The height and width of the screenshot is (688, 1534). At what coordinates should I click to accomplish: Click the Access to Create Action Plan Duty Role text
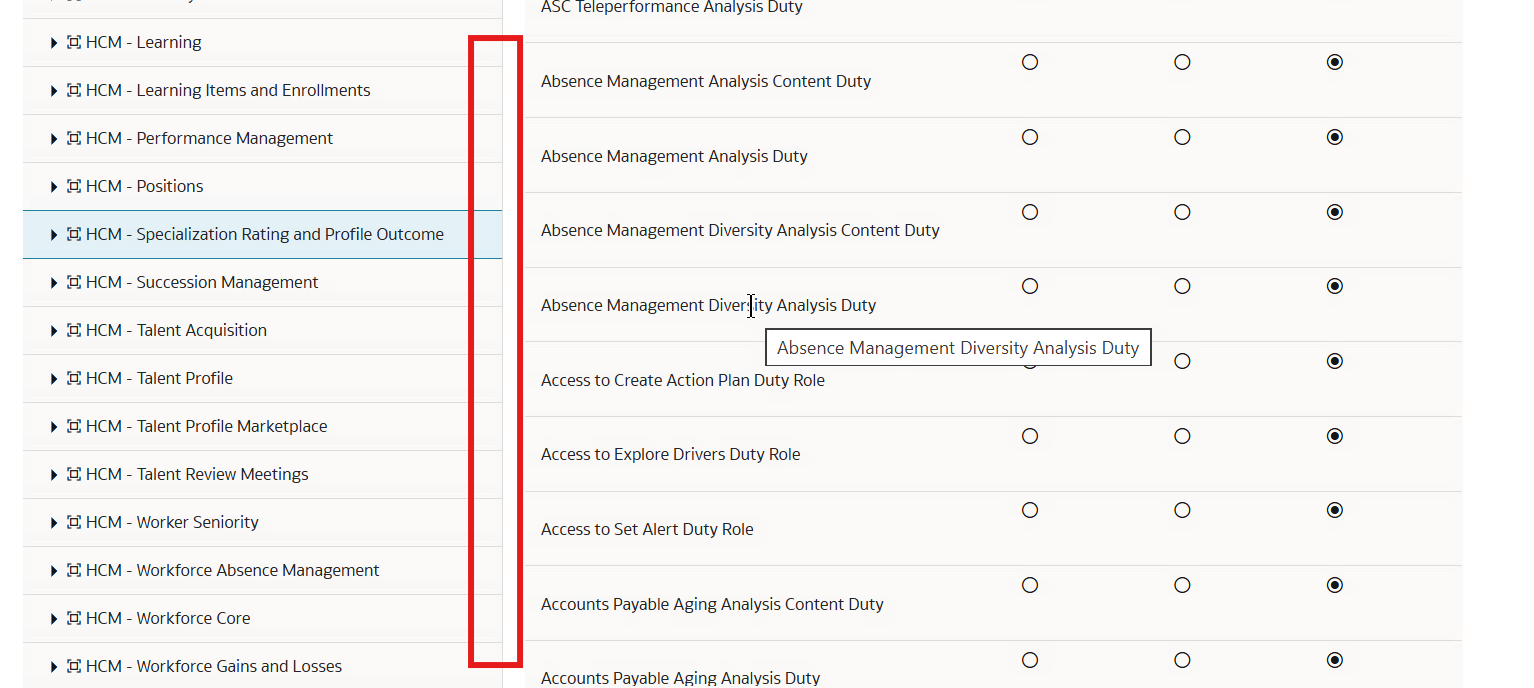[x=682, y=380]
